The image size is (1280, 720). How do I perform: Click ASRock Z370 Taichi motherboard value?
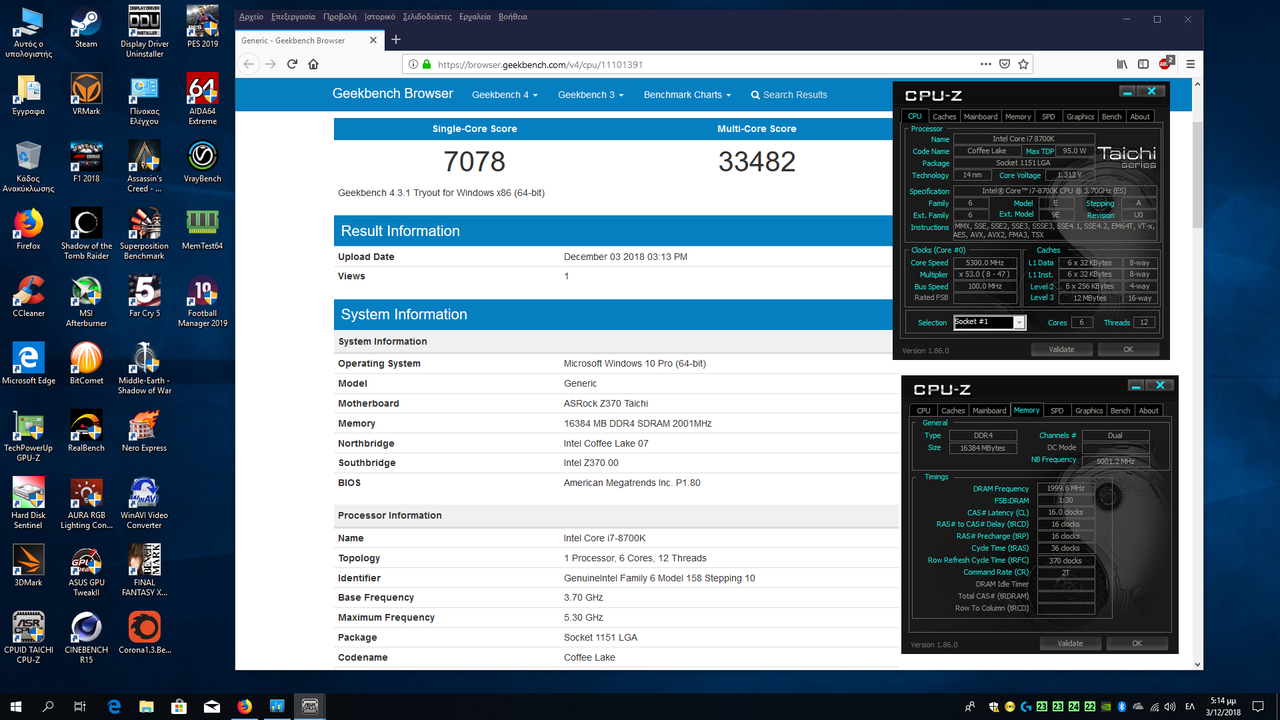coord(606,404)
